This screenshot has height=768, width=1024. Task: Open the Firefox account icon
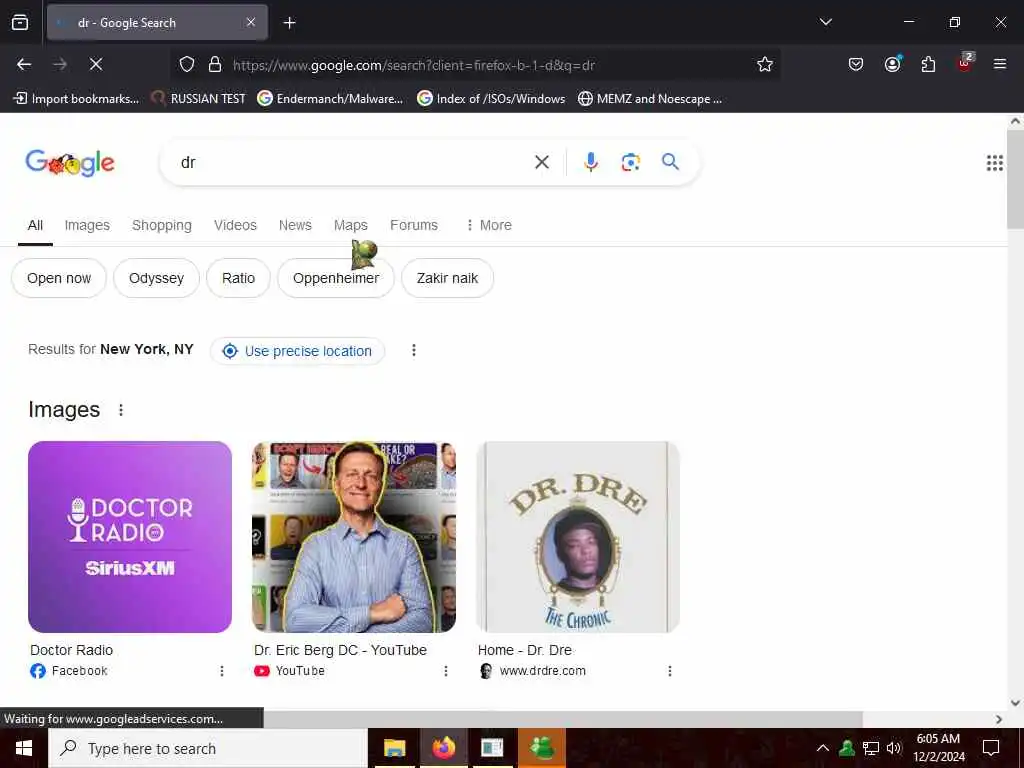click(x=892, y=64)
